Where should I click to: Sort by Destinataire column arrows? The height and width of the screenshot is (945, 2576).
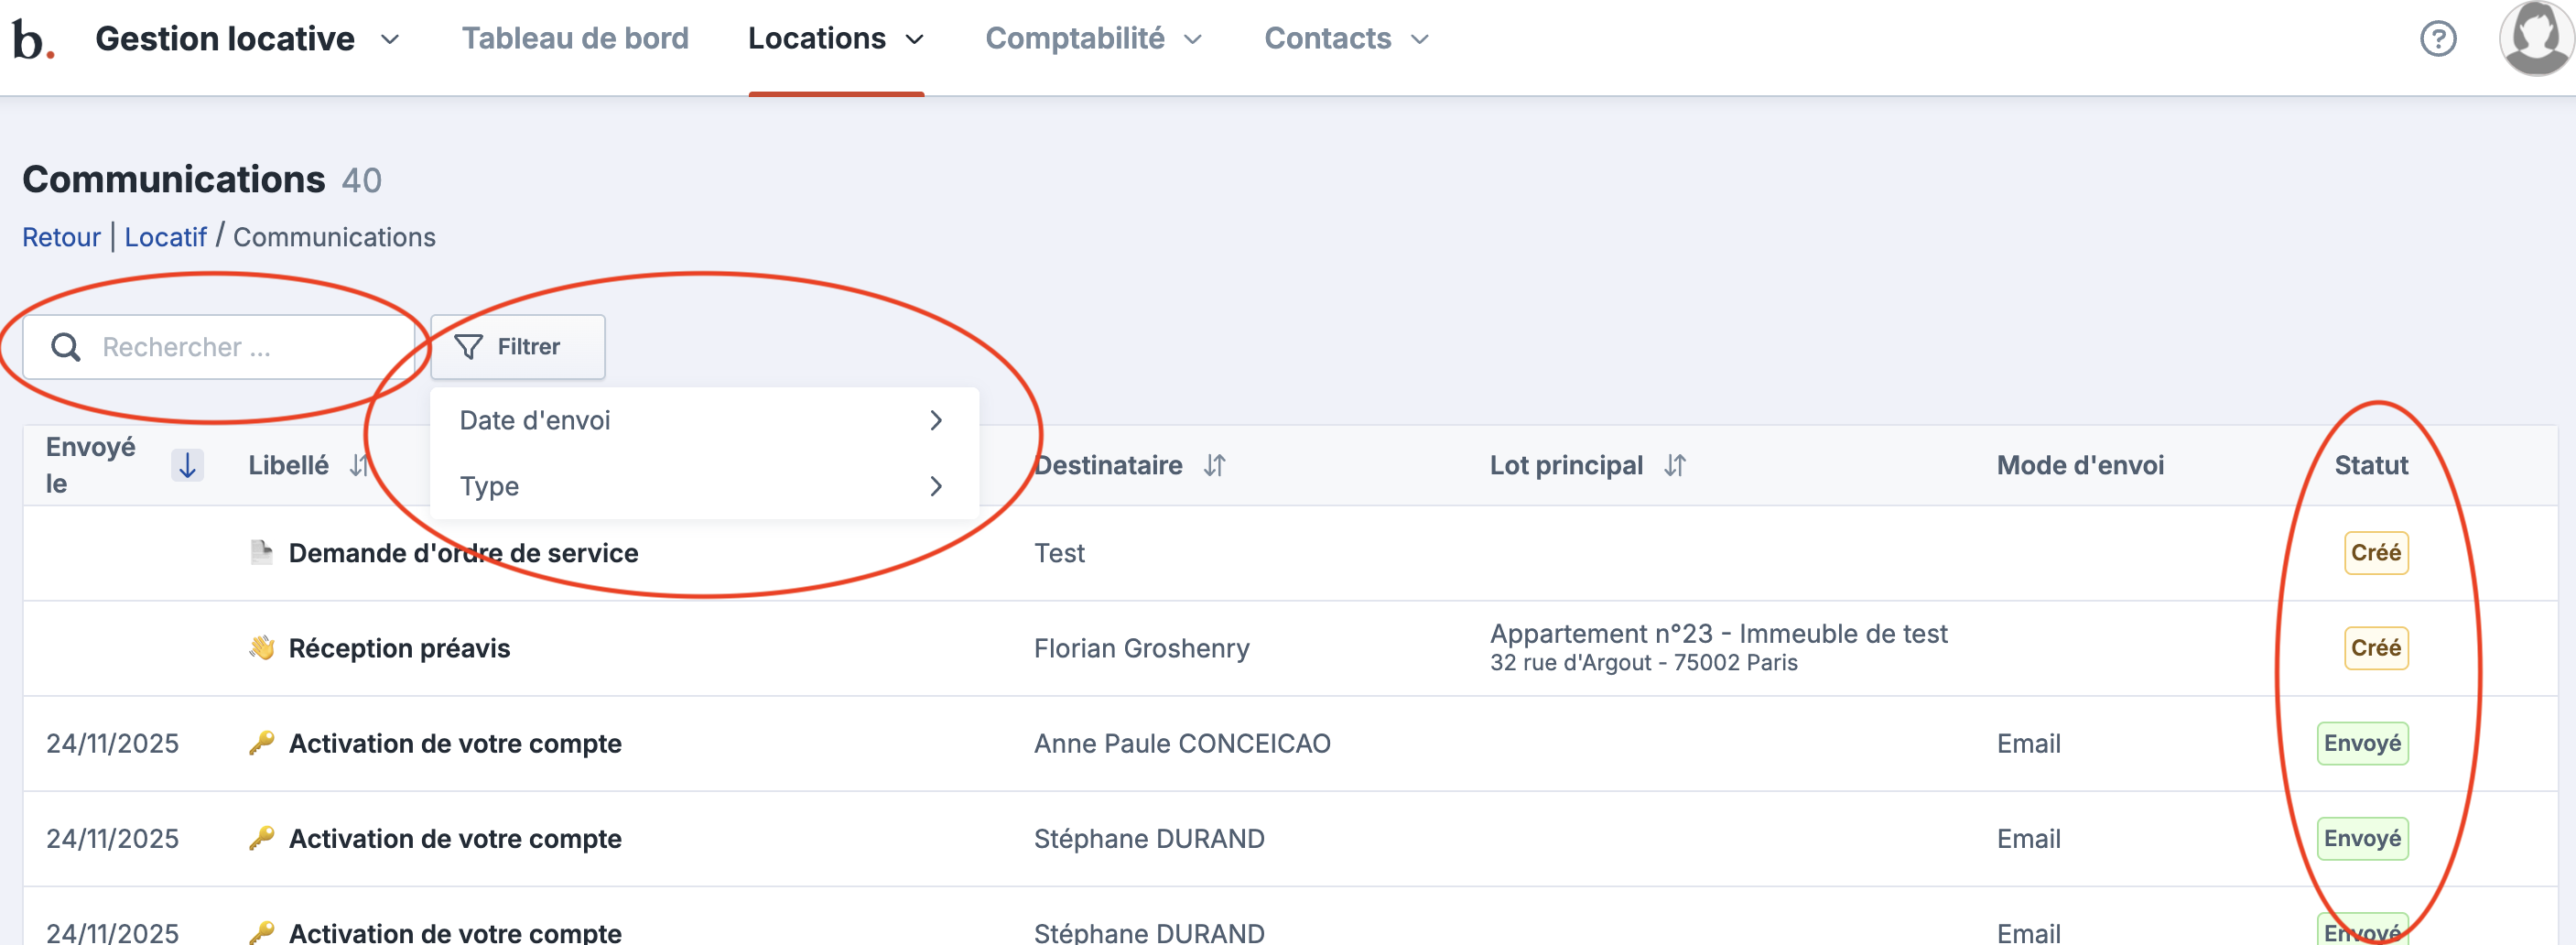1214,465
